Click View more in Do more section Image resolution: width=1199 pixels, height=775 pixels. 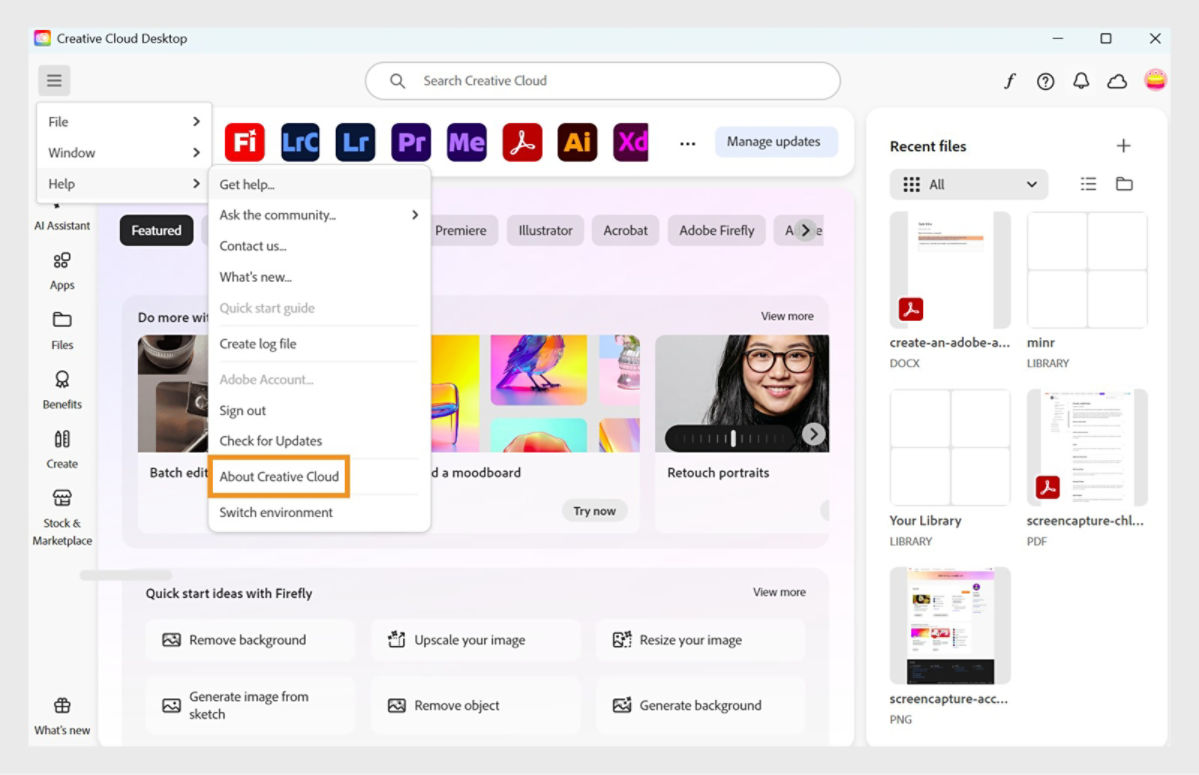(x=787, y=316)
